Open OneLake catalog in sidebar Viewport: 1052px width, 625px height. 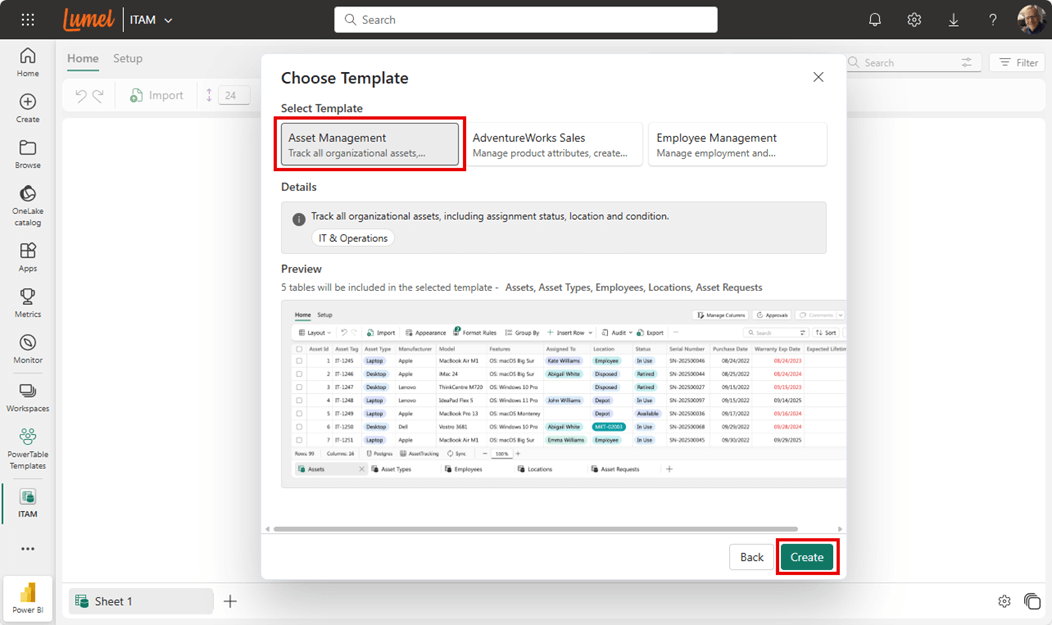pos(28,204)
